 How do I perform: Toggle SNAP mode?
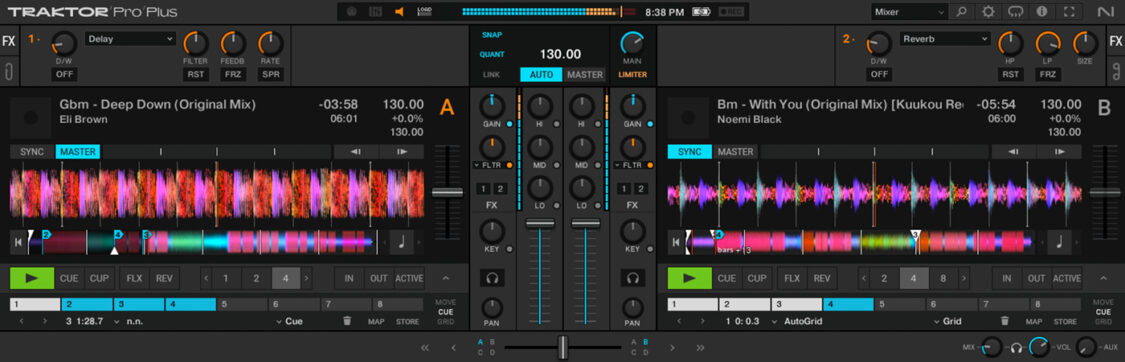[x=492, y=34]
